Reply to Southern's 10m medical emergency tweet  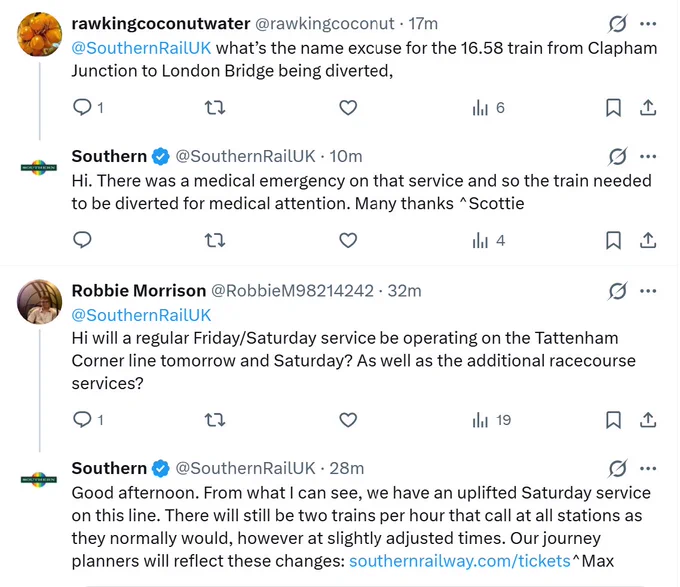click(82, 240)
